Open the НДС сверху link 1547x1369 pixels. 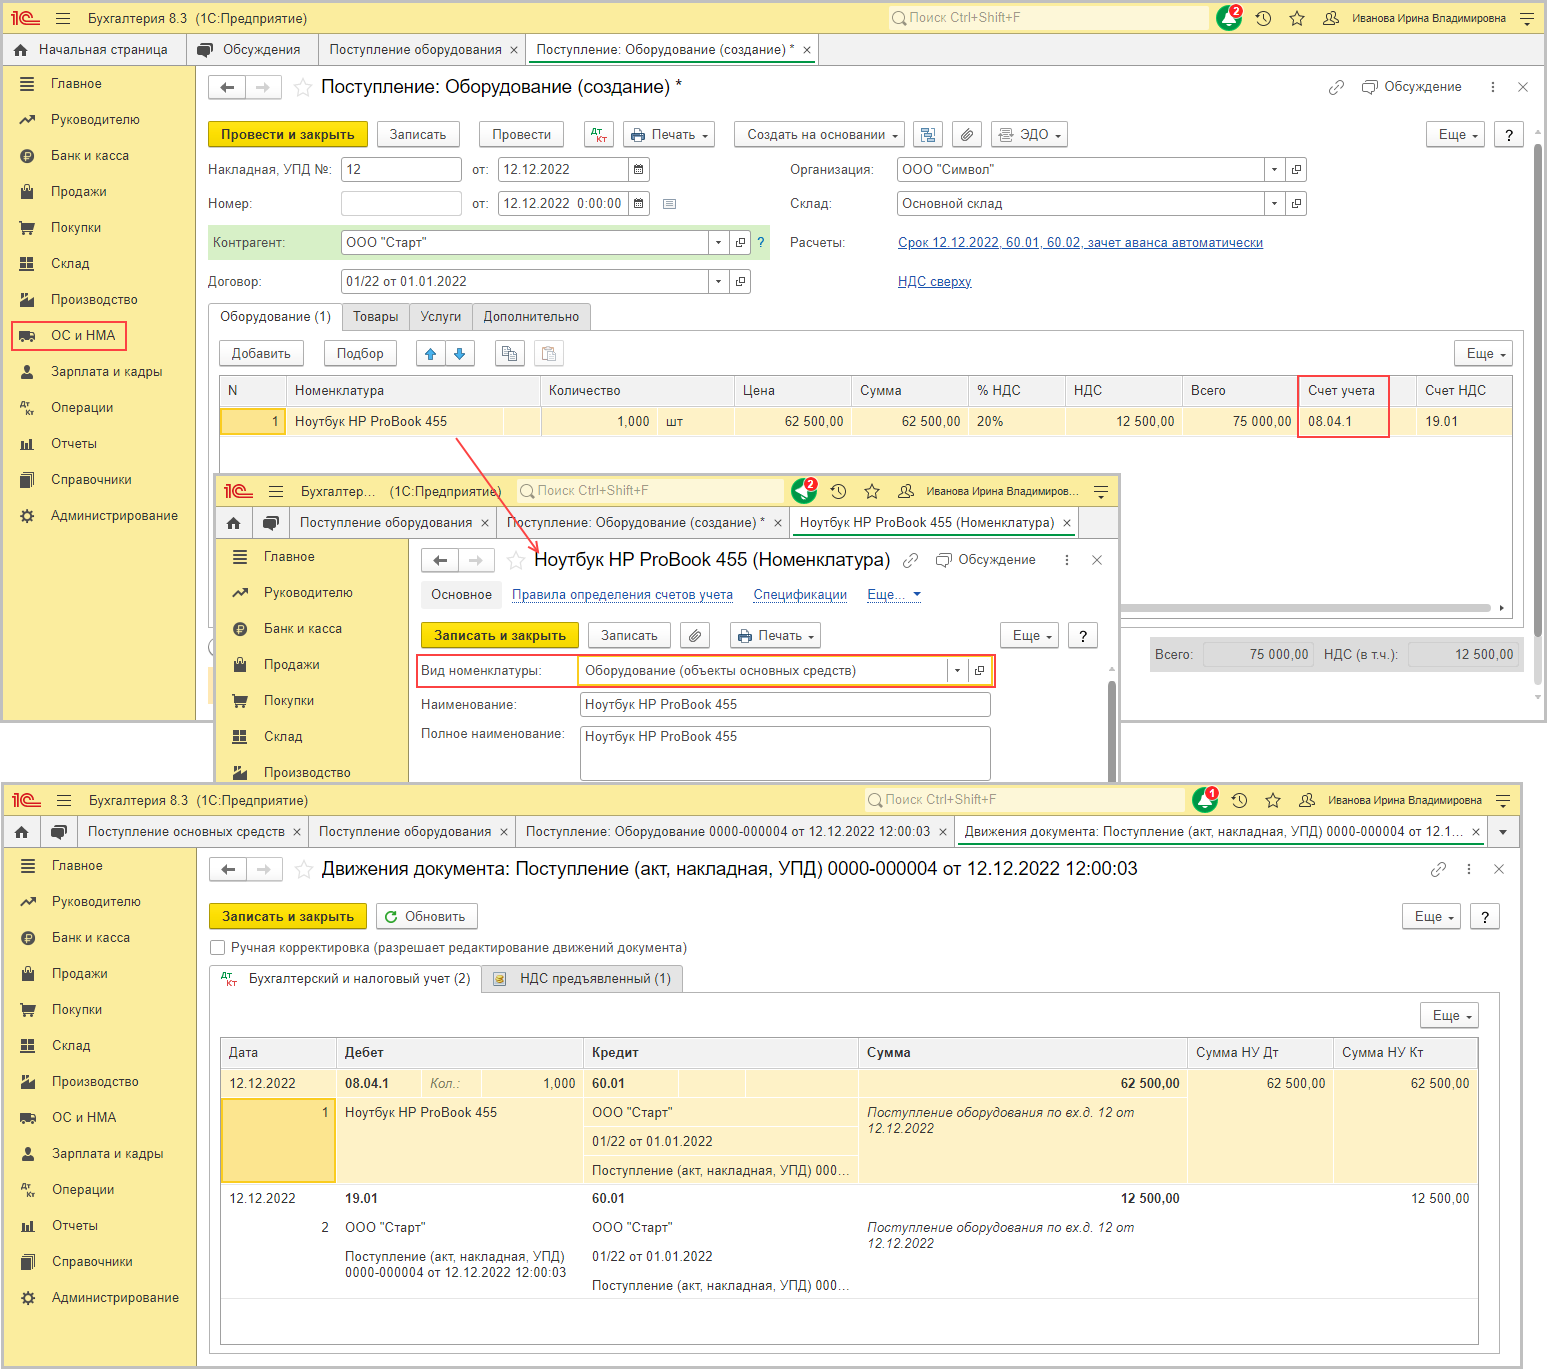point(934,282)
